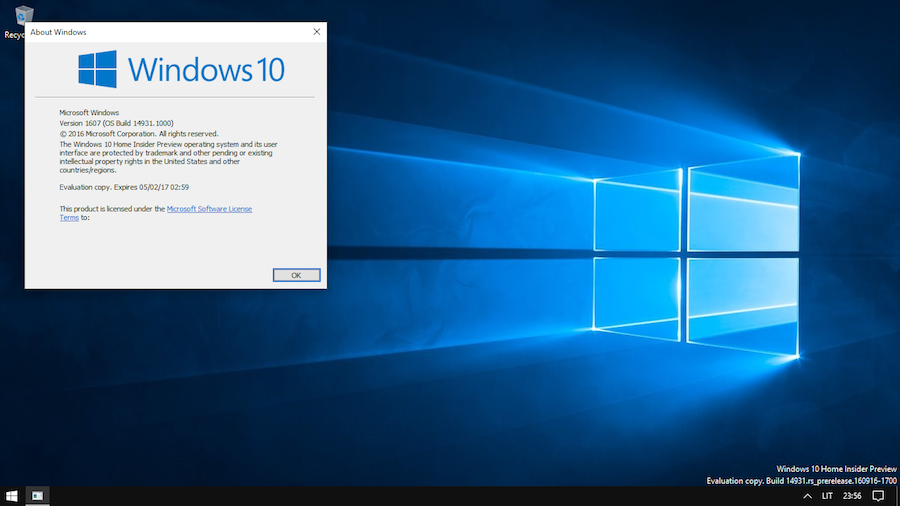Open the calendar from the 23:56 clock
The height and width of the screenshot is (506, 900).
click(851, 496)
